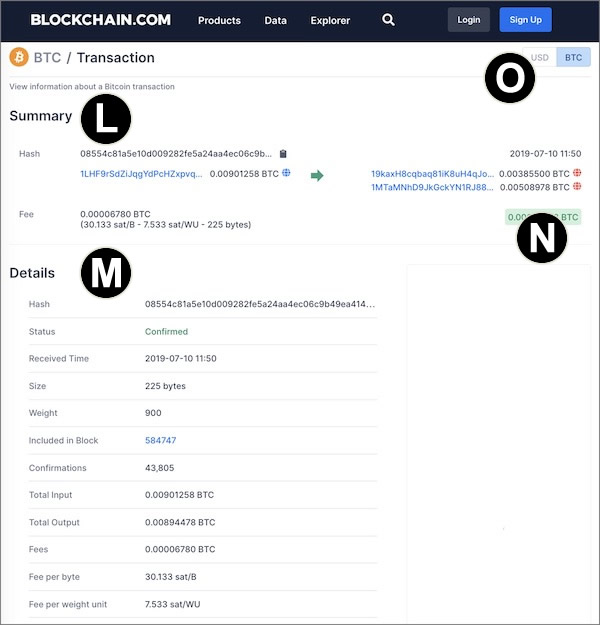Click Fee per byte value 30.133 sat/B
The width and height of the screenshot is (600, 625).
(171, 577)
